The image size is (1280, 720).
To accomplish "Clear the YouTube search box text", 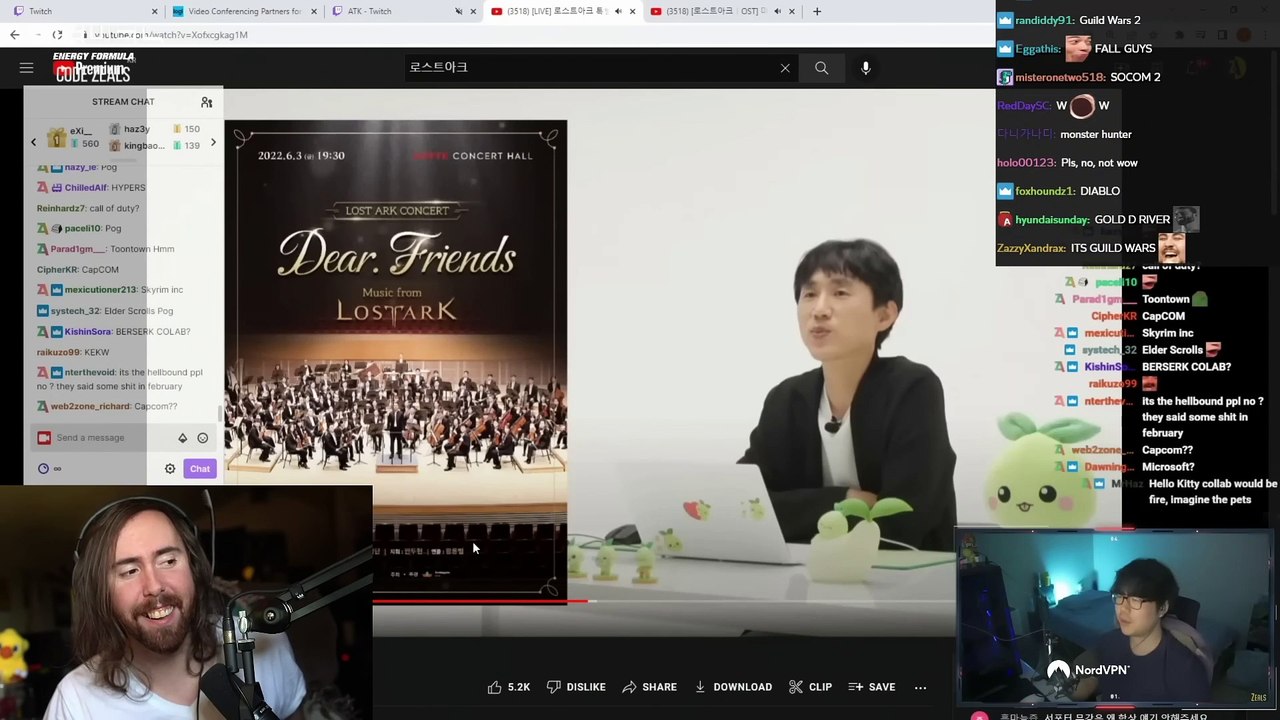I will tap(785, 68).
